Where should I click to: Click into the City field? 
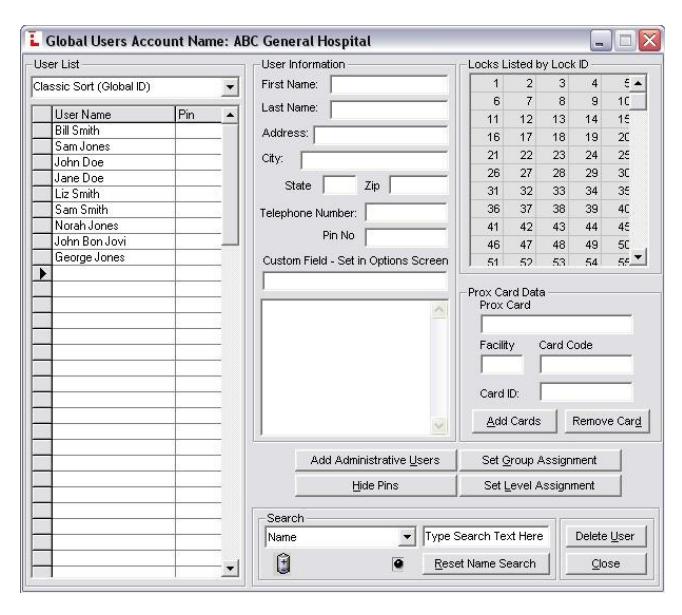click(x=374, y=160)
